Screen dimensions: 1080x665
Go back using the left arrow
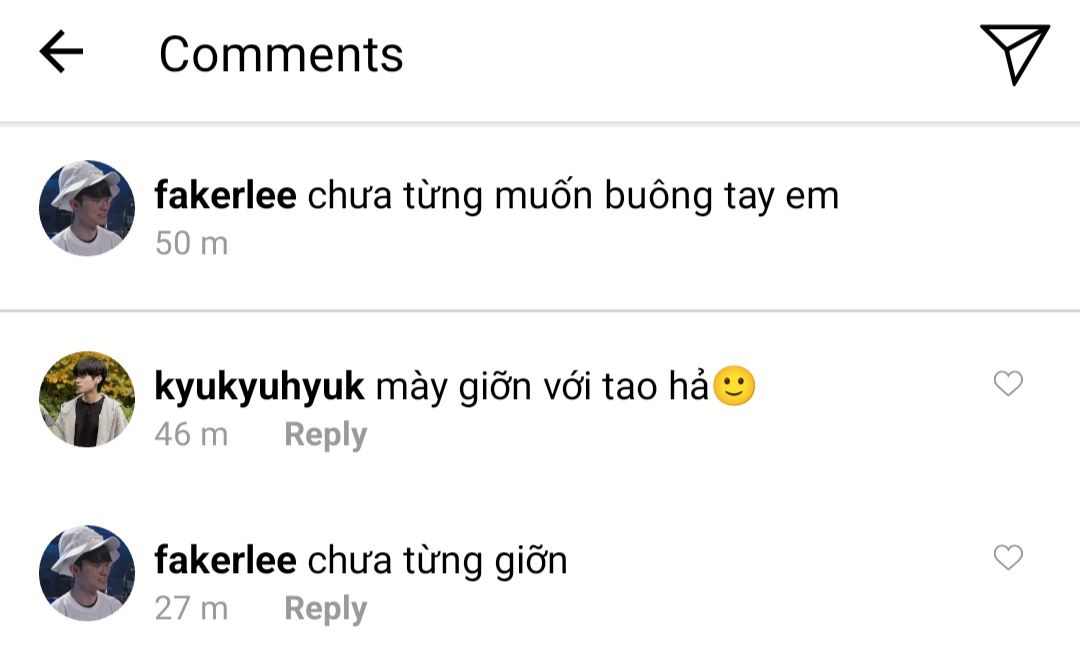pyautogui.click(x=60, y=52)
